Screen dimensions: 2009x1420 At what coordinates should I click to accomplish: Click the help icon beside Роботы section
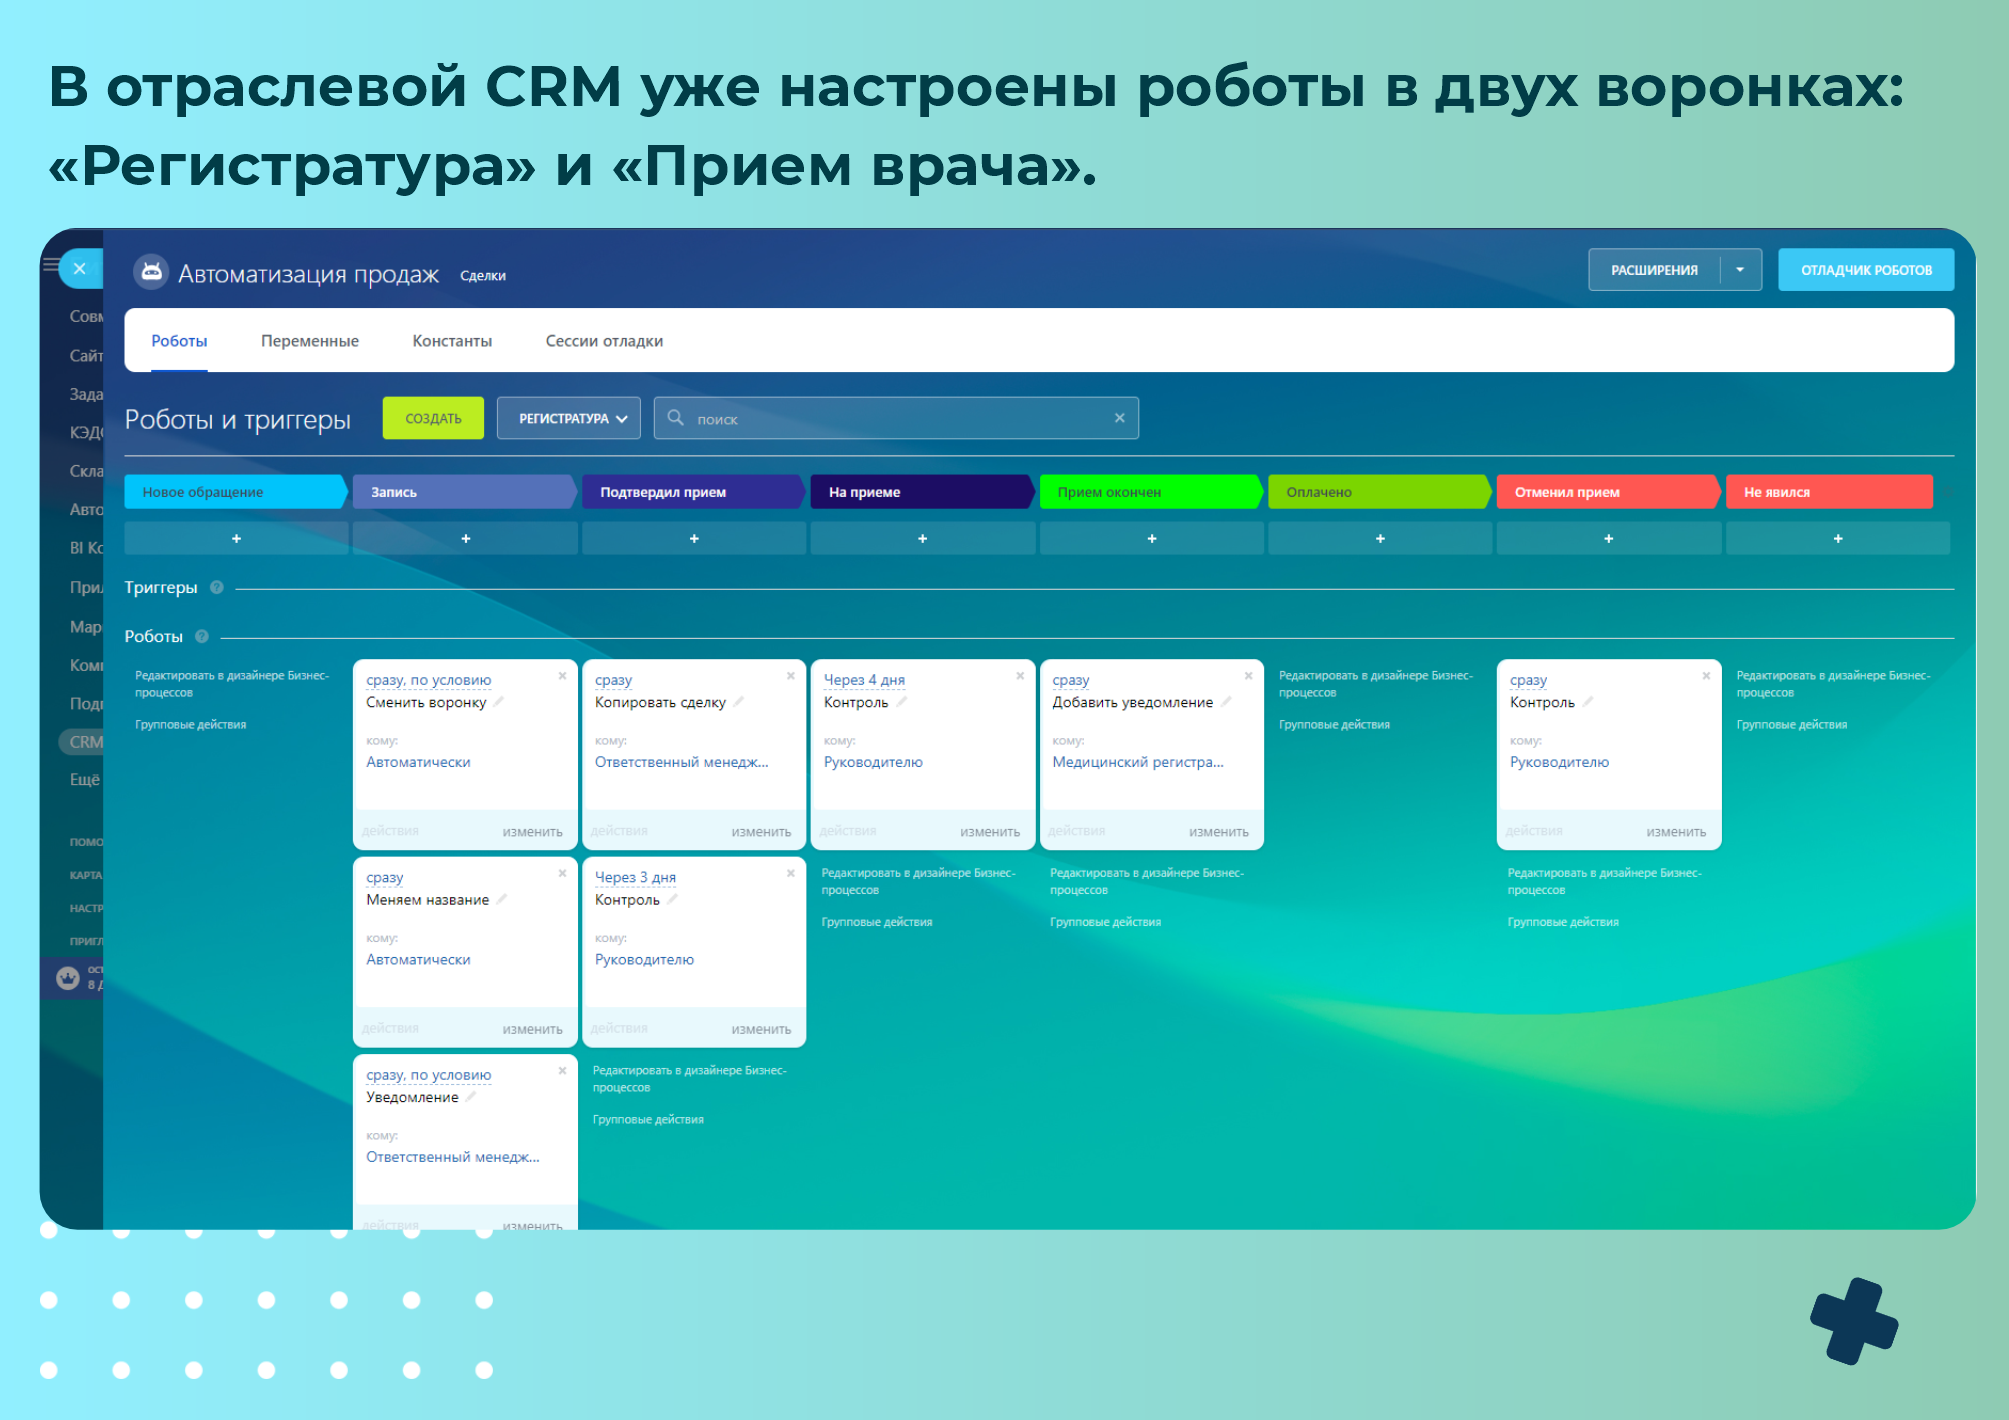(202, 637)
